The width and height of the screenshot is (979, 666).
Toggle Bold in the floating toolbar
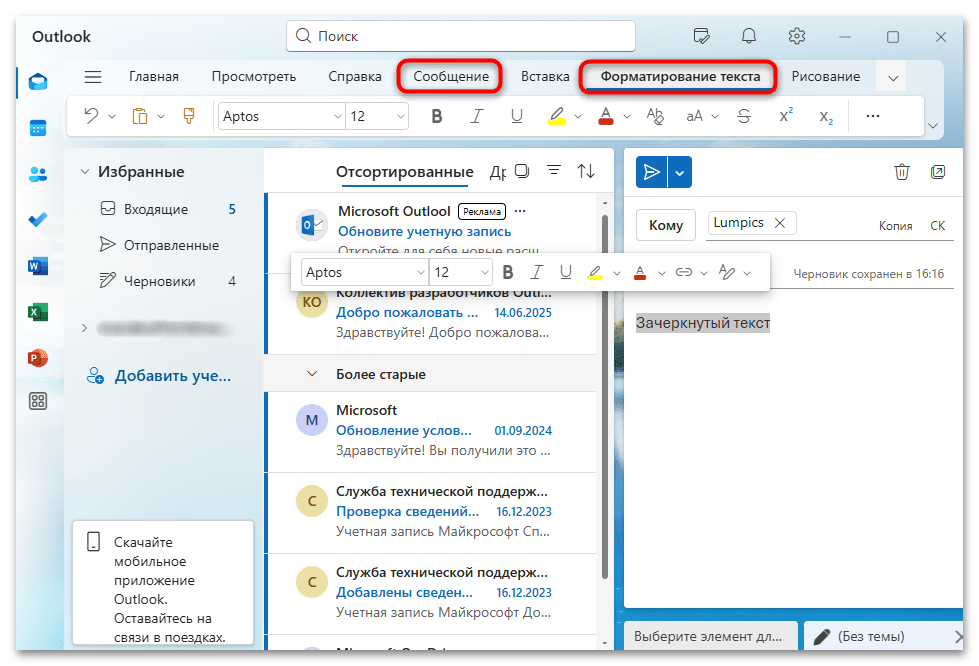tap(508, 272)
